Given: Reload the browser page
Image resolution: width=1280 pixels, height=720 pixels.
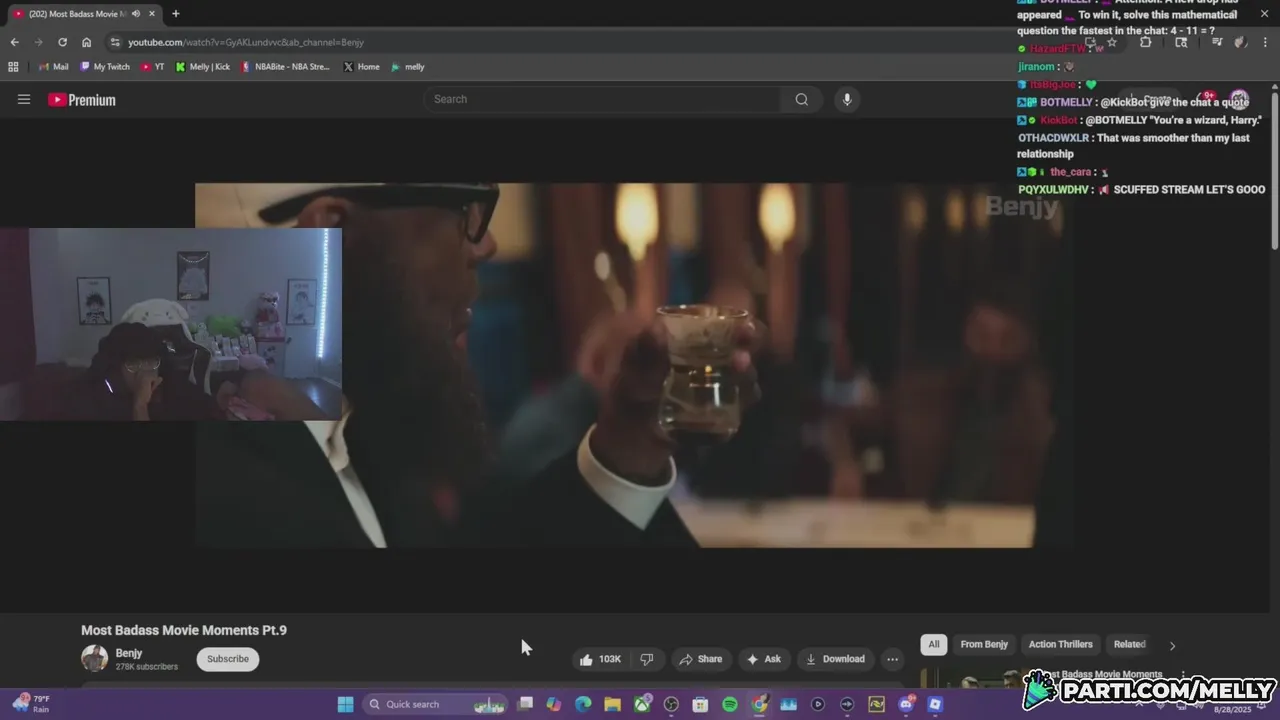Looking at the screenshot, I should pyautogui.click(x=62, y=42).
